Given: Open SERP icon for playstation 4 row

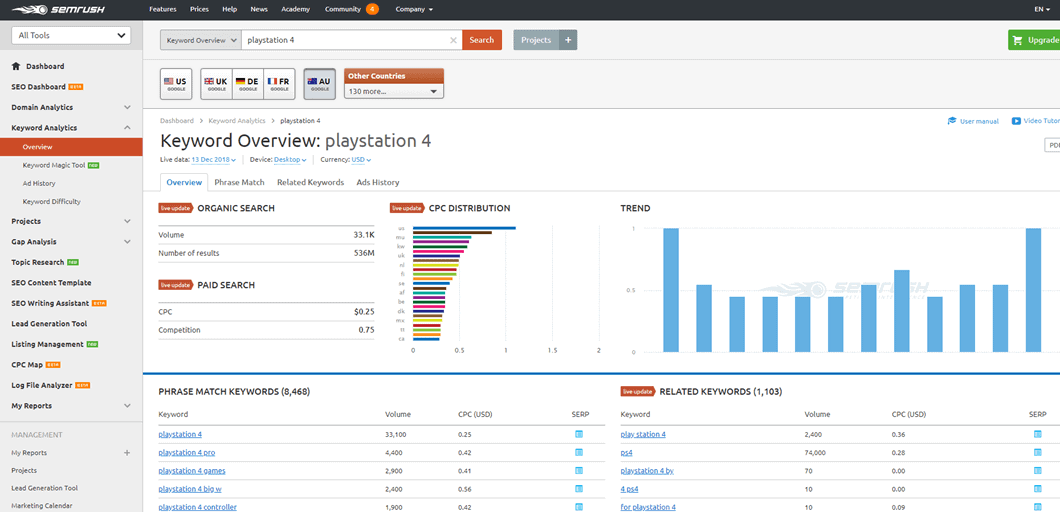Looking at the screenshot, I should (579, 434).
